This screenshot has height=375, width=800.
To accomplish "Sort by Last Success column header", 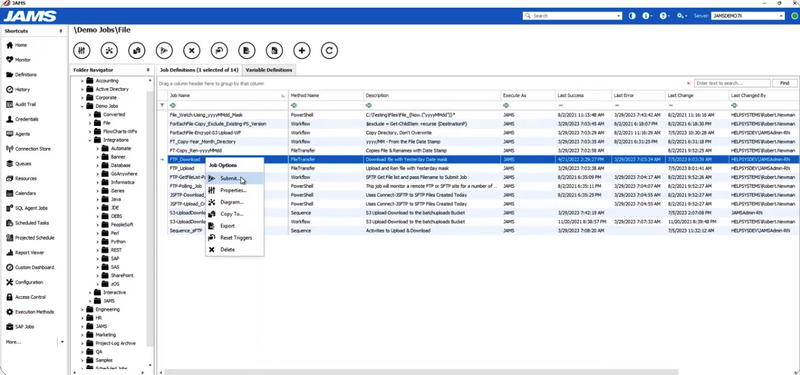I will [x=583, y=95].
